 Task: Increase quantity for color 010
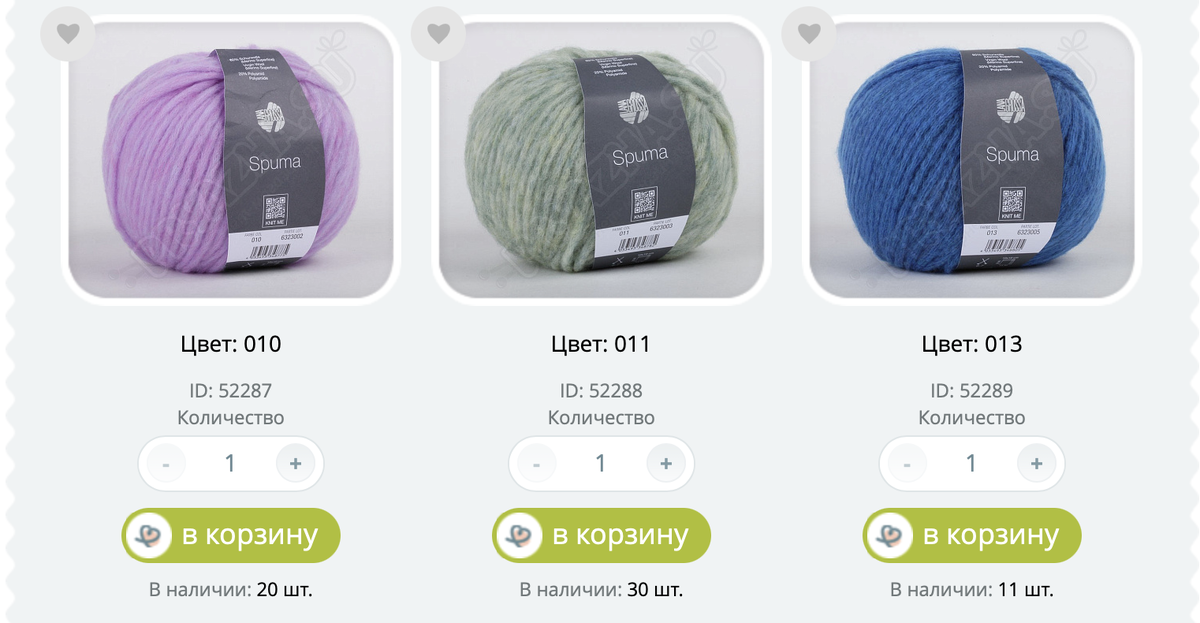pos(295,464)
